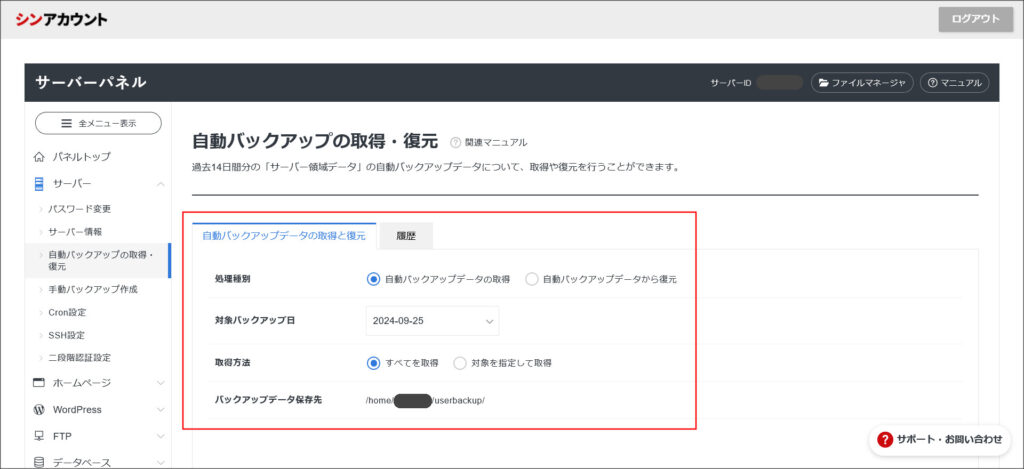Click the サーバーID label
The width and height of the screenshot is (1024, 469).
point(731,83)
